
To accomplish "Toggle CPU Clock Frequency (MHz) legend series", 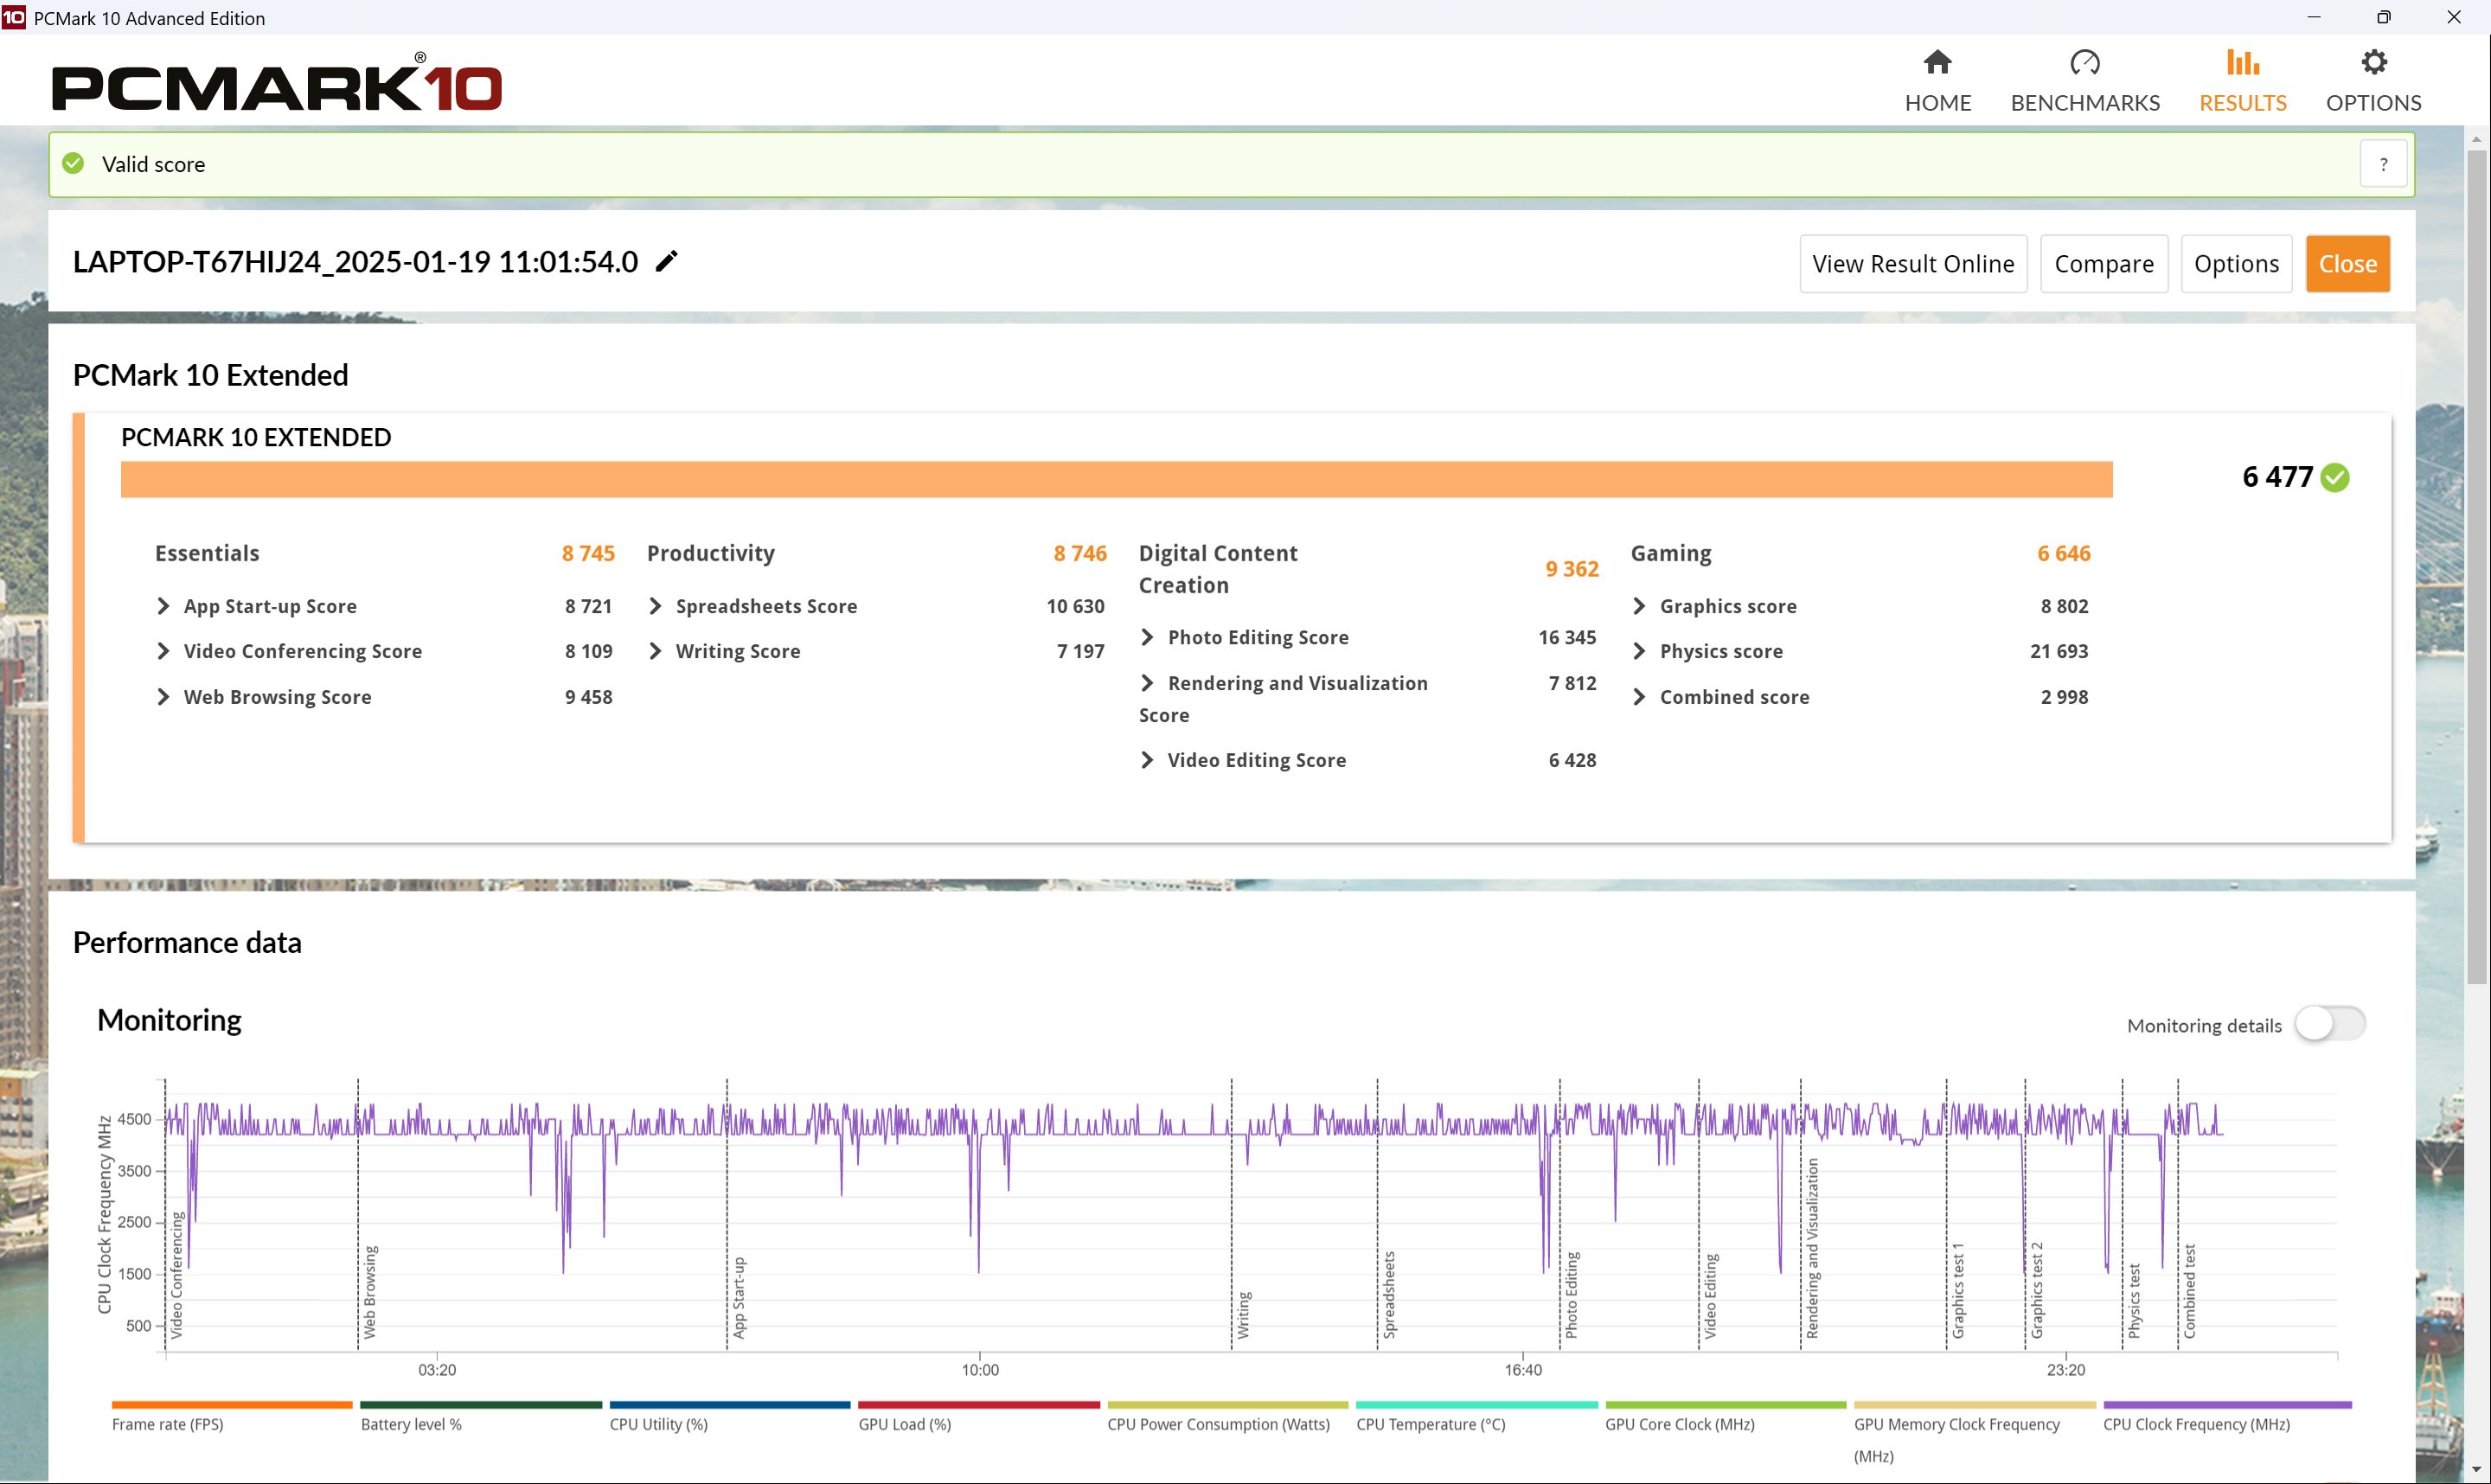I will [x=2226, y=1405].
